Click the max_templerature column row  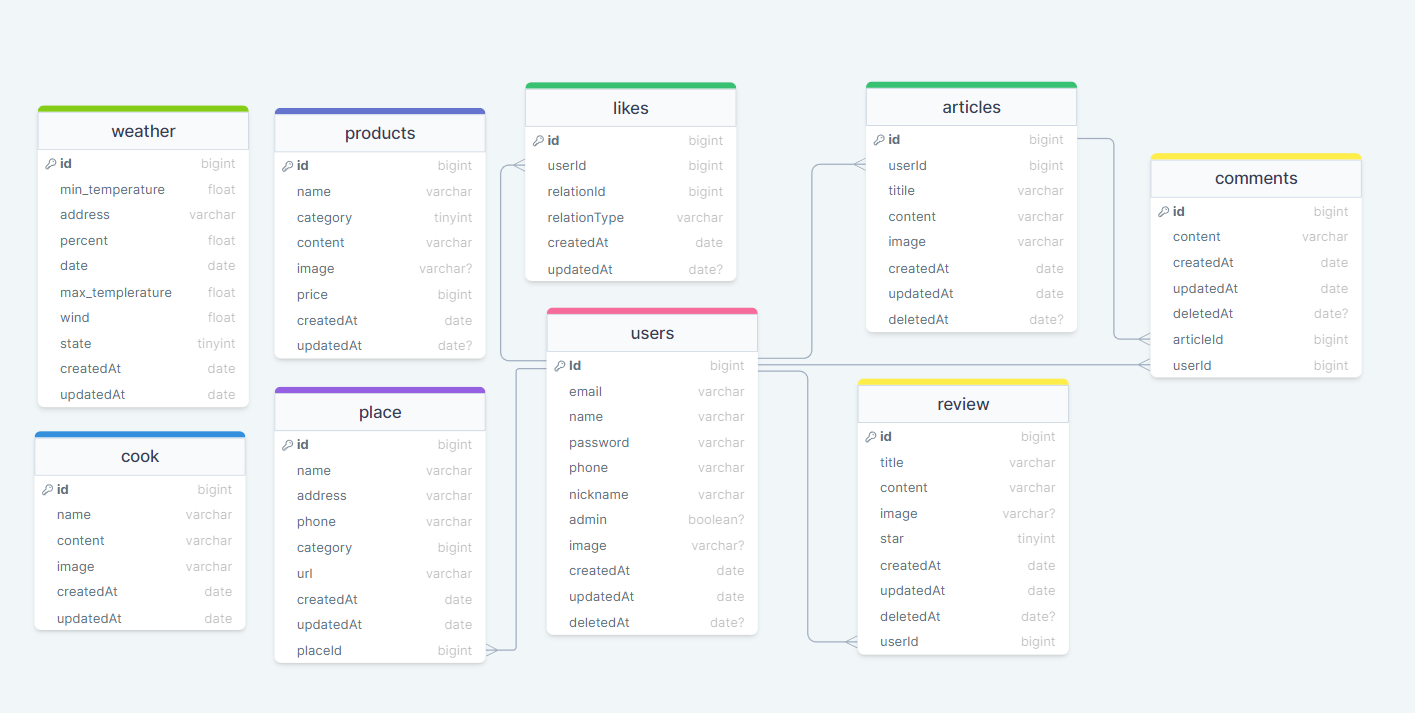143,292
